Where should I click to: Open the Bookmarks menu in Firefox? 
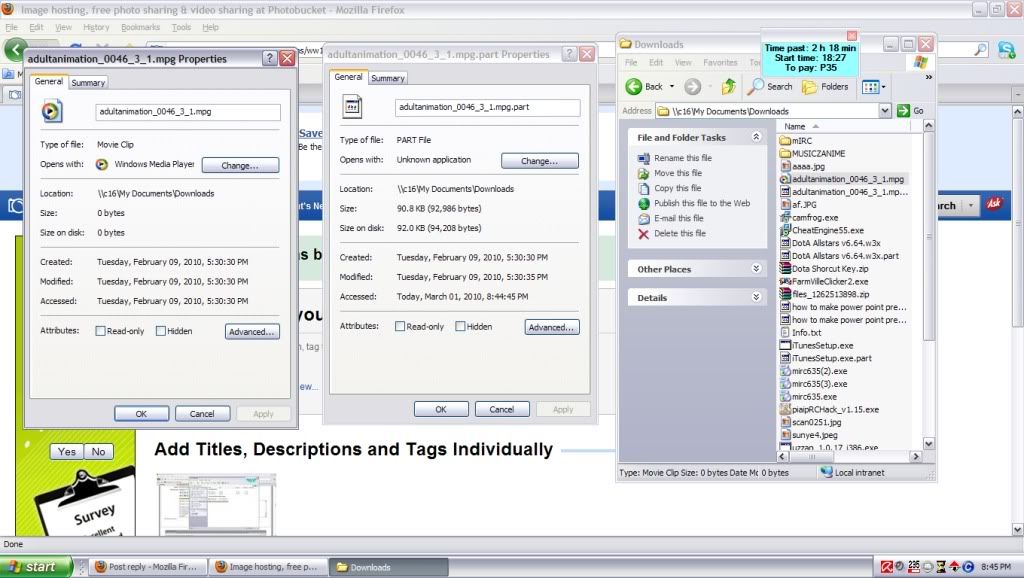click(x=140, y=27)
